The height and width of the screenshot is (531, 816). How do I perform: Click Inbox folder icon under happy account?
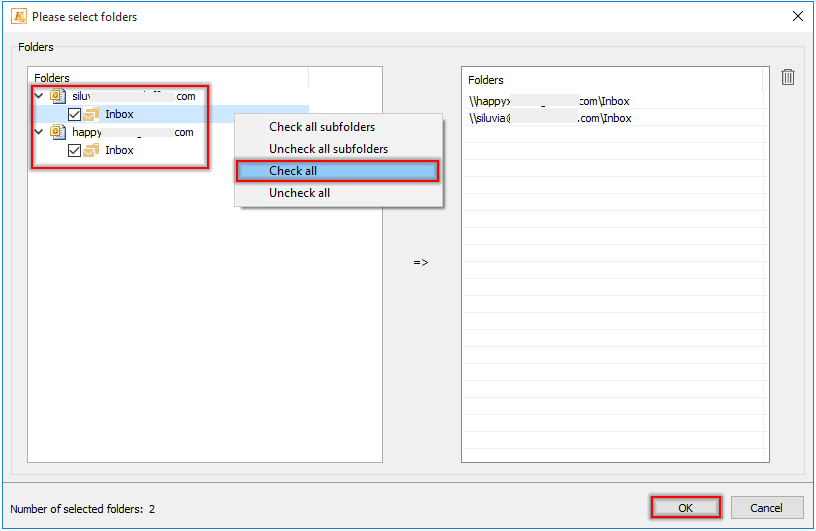pos(92,150)
